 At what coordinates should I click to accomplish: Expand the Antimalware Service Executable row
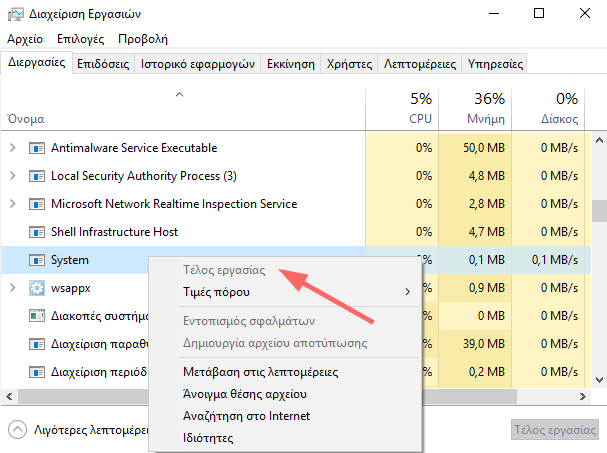[12, 148]
